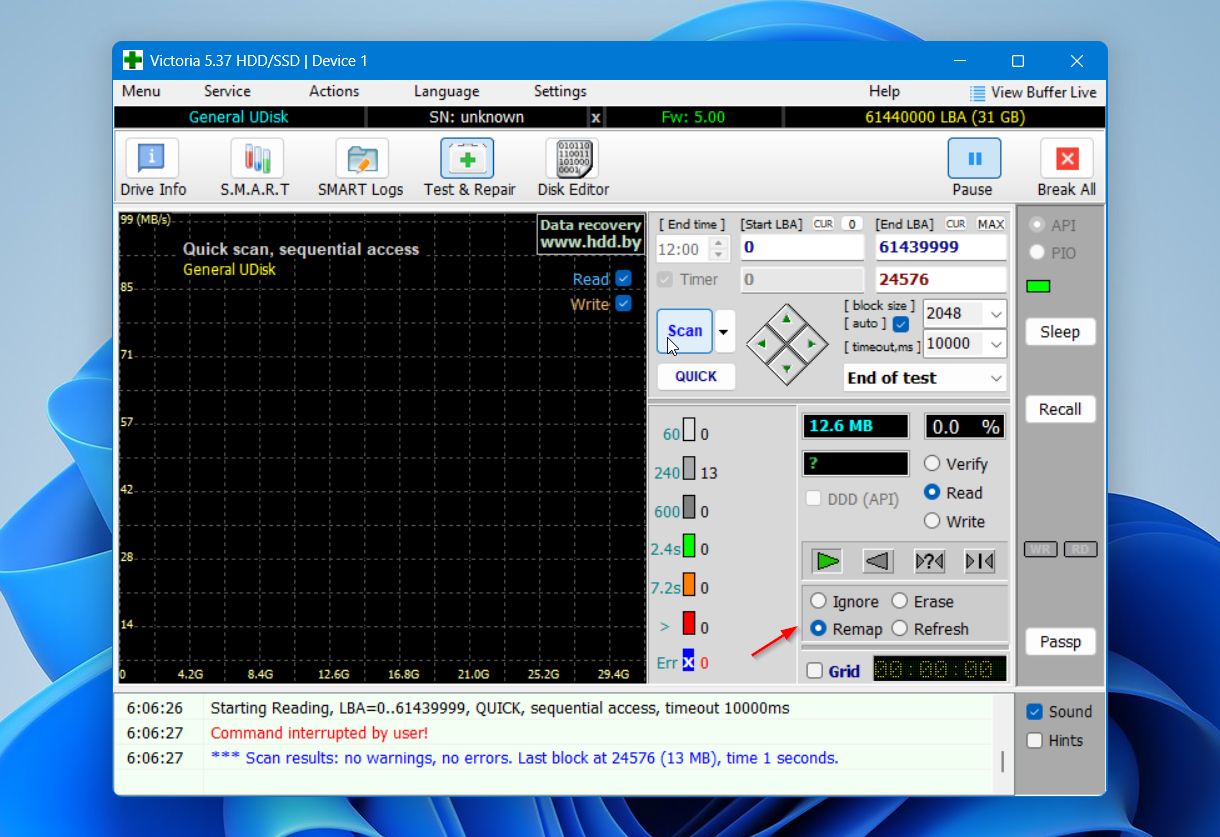Image resolution: width=1220 pixels, height=837 pixels.
Task: Click the Recall button
Action: [x=1060, y=409]
